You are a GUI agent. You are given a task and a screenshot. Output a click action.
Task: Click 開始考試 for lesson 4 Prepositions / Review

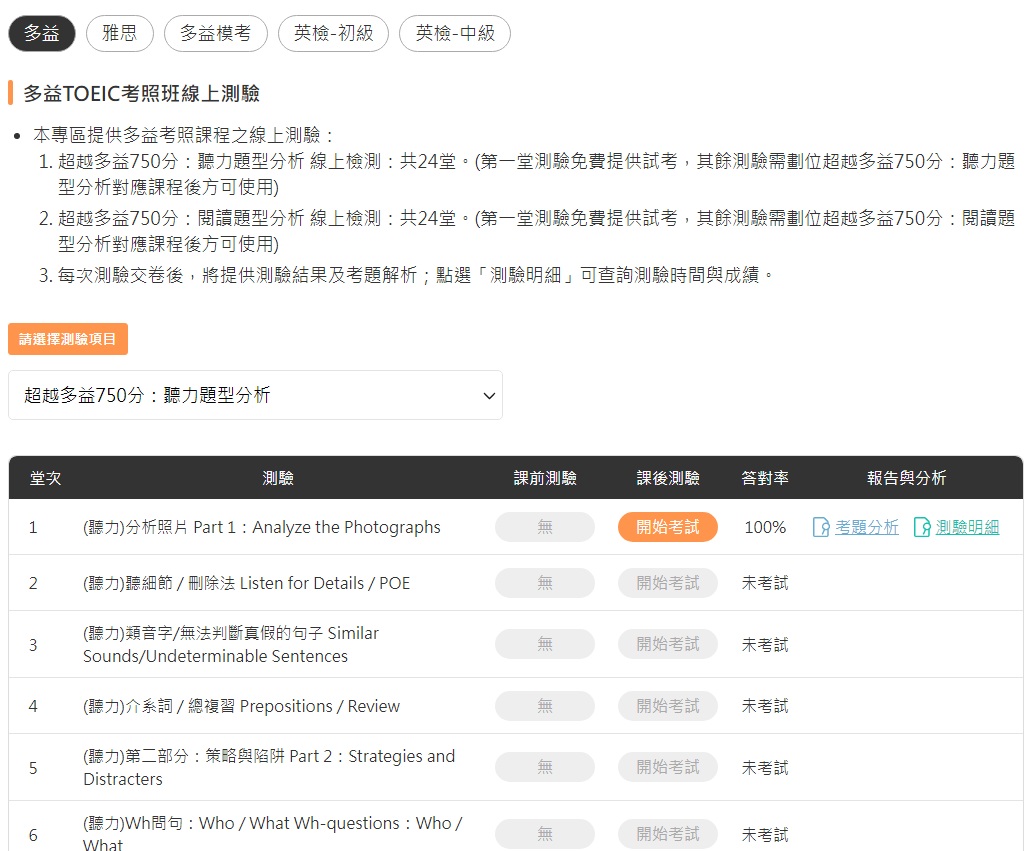(668, 706)
